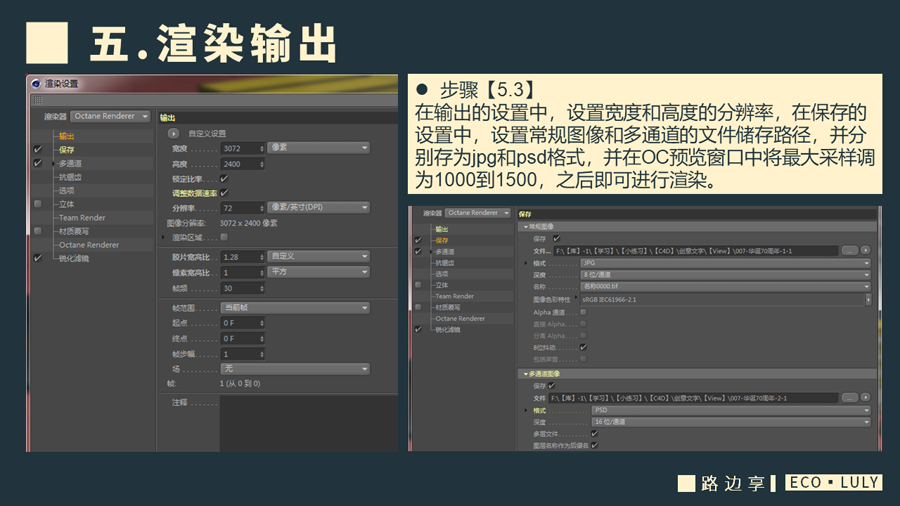The width and height of the screenshot is (900, 506).
Task: Open the JPG format dropdown
Action: tap(726, 263)
